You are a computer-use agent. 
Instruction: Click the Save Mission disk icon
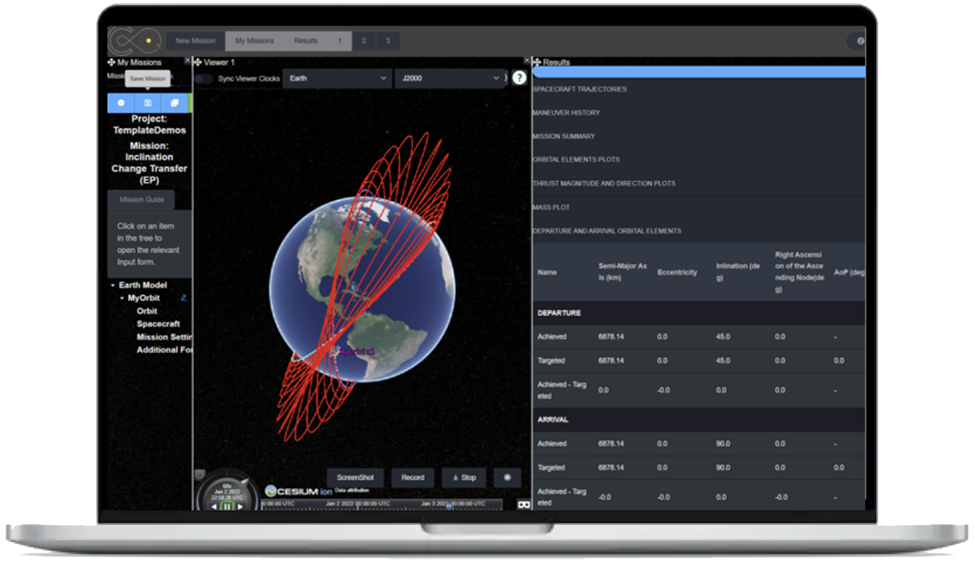(x=148, y=103)
